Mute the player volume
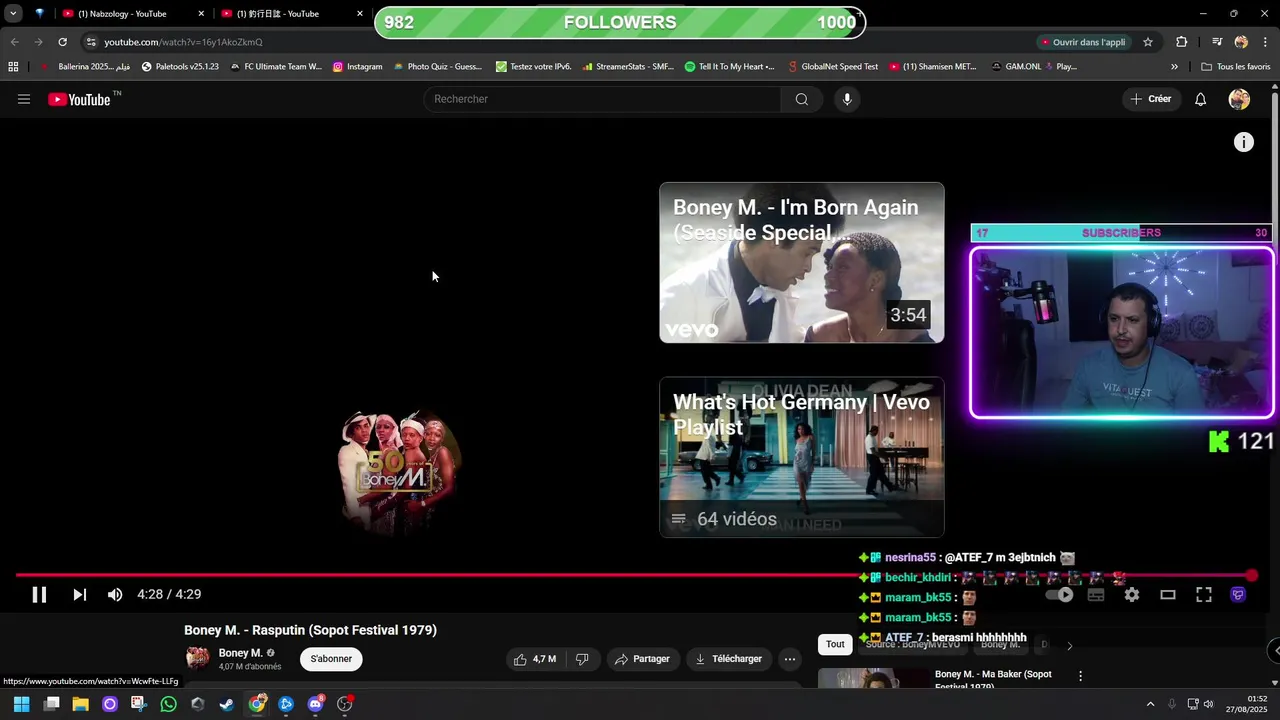The image size is (1280, 720). tap(115, 595)
